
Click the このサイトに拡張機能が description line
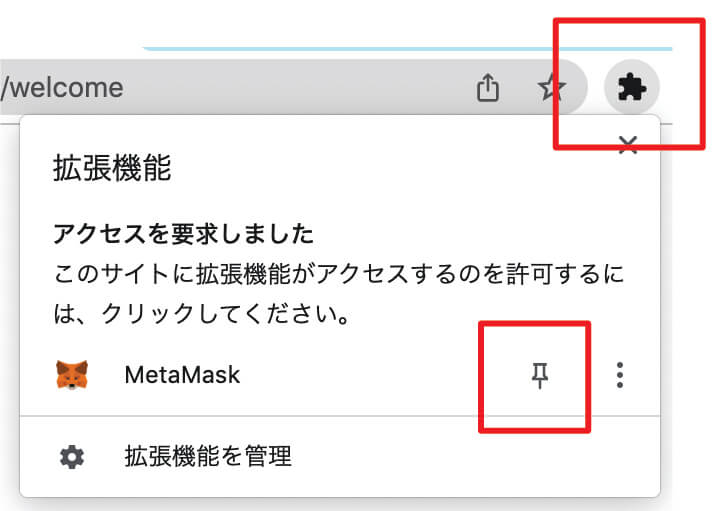pos(339,274)
